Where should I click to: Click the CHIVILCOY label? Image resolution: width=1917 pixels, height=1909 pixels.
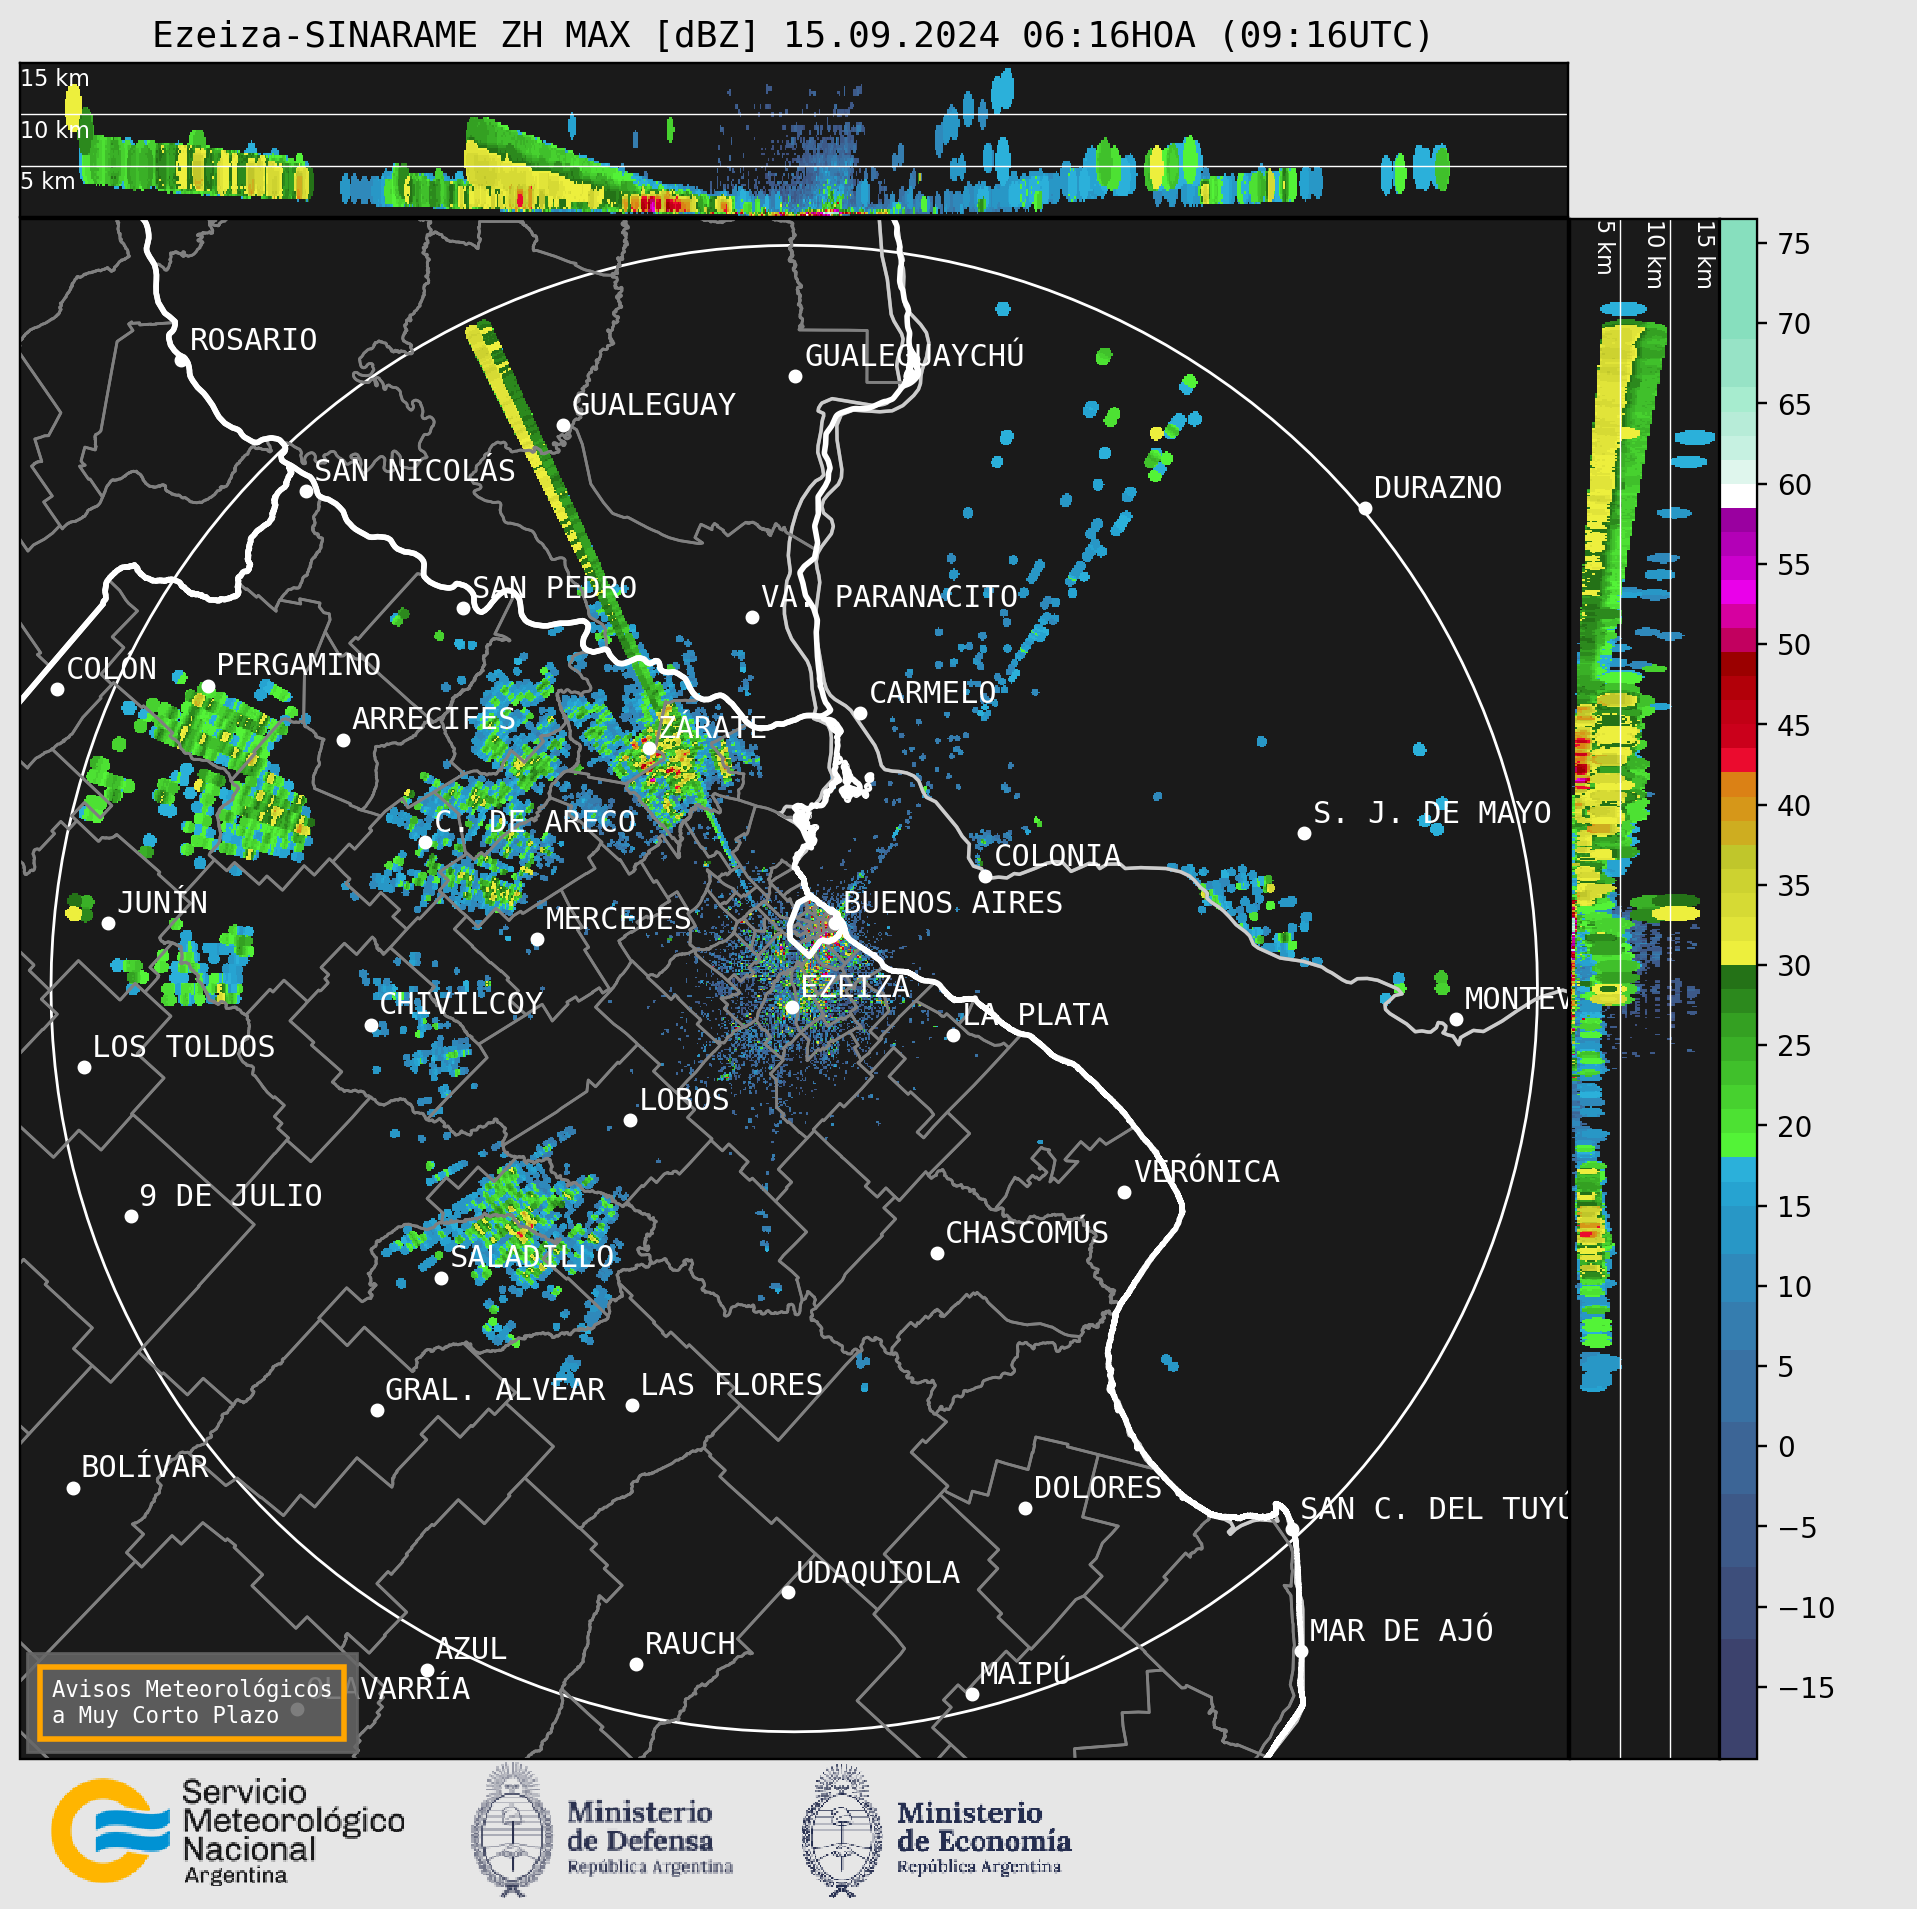tap(461, 1004)
